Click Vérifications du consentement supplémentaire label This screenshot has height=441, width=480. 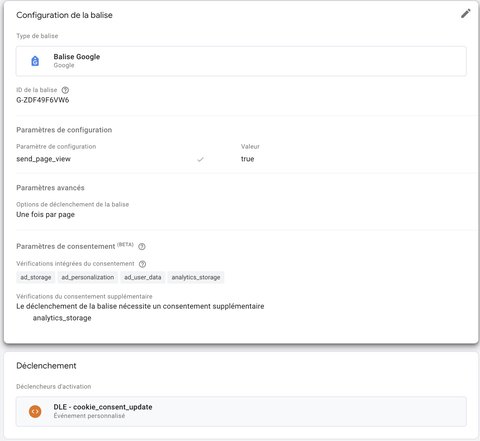(x=84, y=296)
